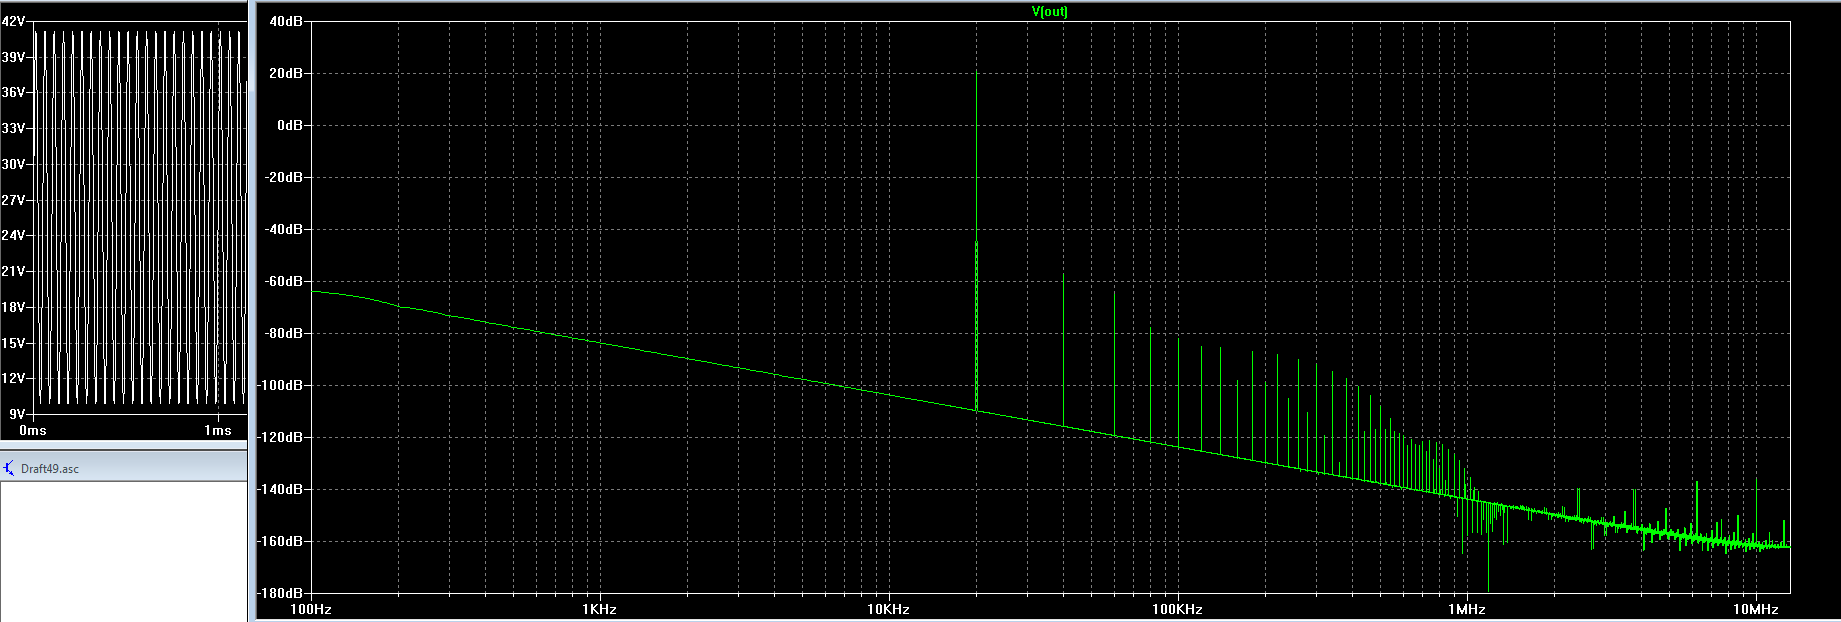Click the 1ms time axis label

tap(218, 431)
